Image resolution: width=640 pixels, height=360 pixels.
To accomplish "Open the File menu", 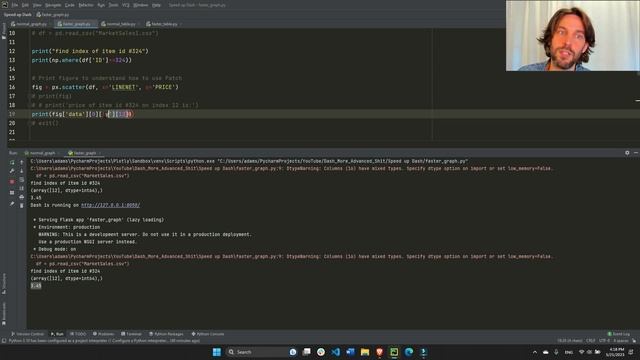I will [x=15, y=5].
